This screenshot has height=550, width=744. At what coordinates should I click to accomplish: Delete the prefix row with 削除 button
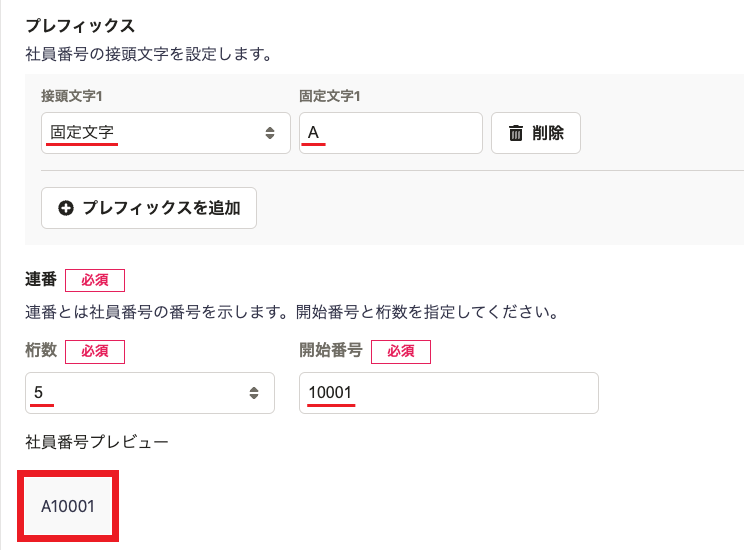[x=536, y=133]
